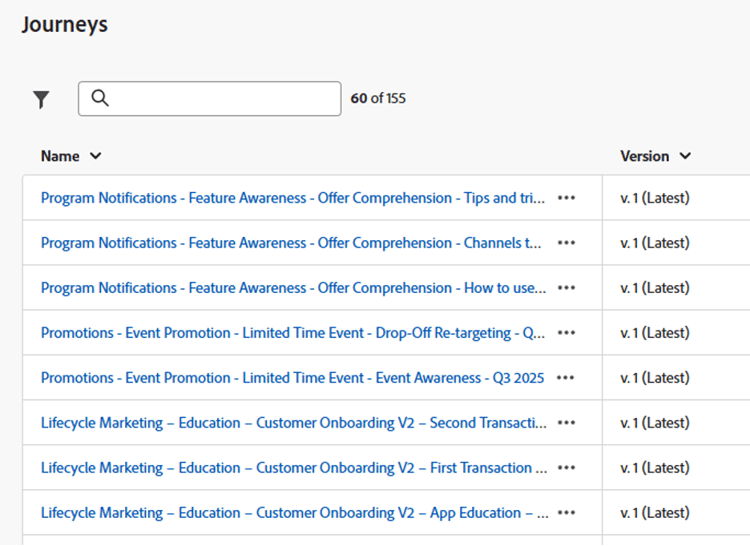Open the filter icon beside search
This screenshot has width=750, height=546.
tap(41, 99)
